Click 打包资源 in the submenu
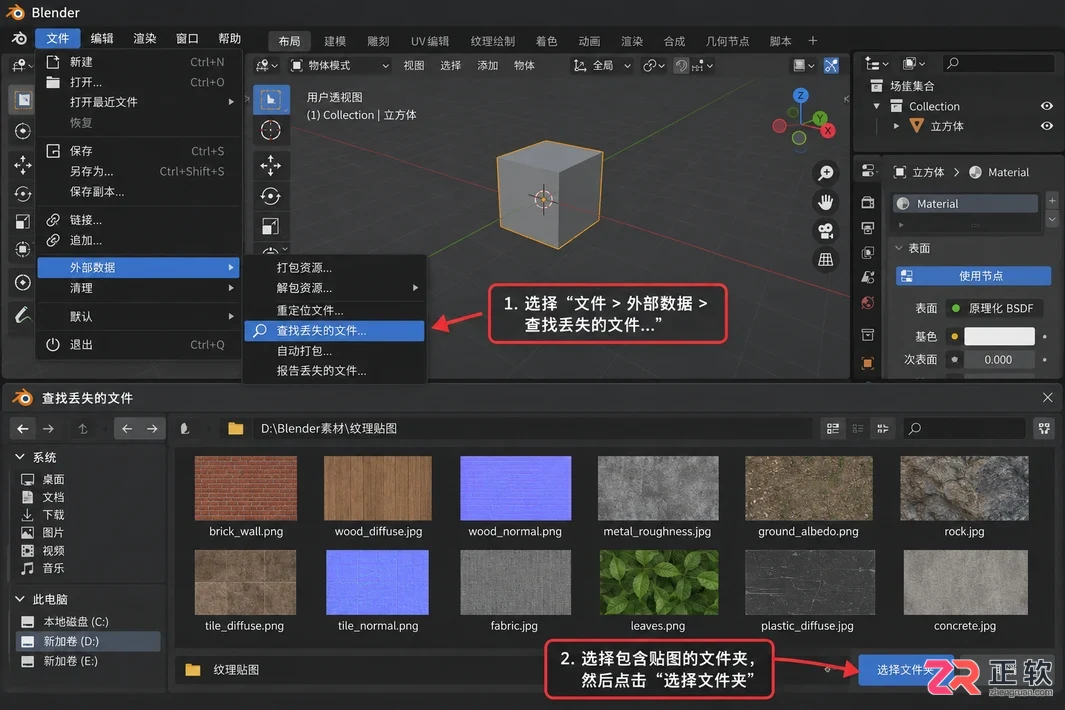The image size is (1065, 710). point(334,268)
